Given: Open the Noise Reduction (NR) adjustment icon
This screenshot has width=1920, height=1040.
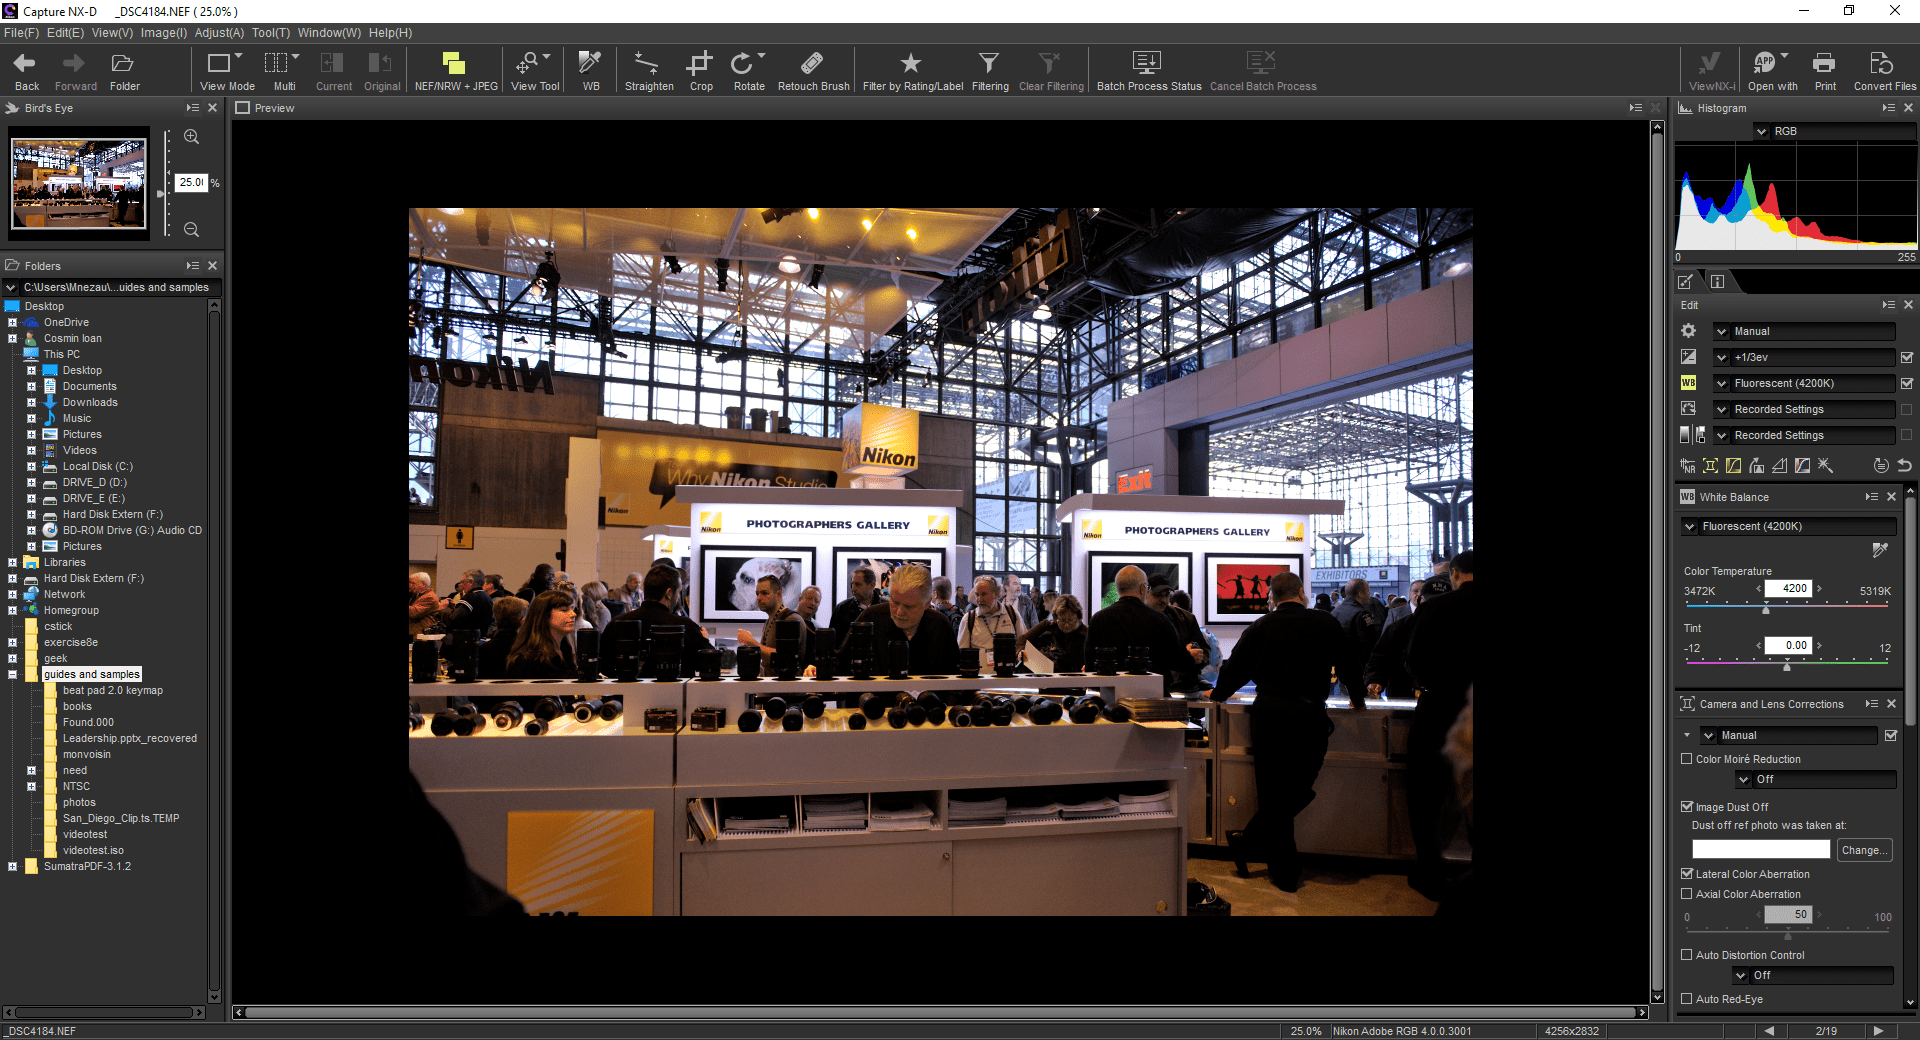Looking at the screenshot, I should point(1688,466).
